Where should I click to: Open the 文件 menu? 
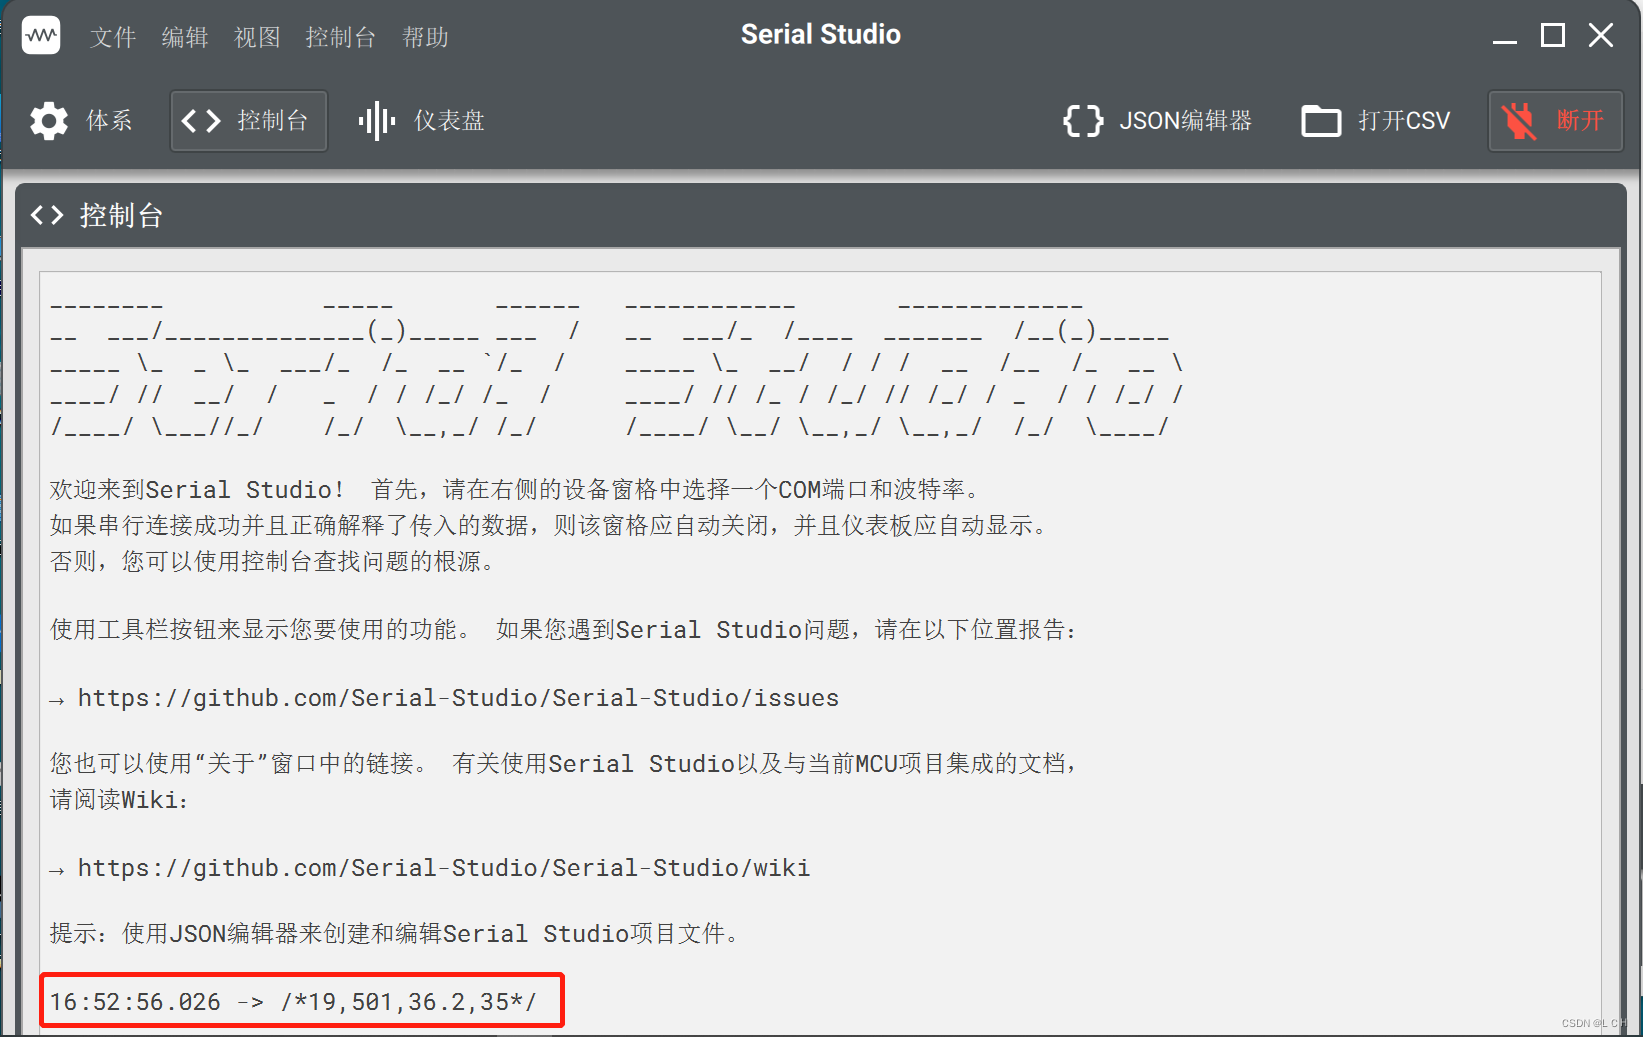(113, 37)
